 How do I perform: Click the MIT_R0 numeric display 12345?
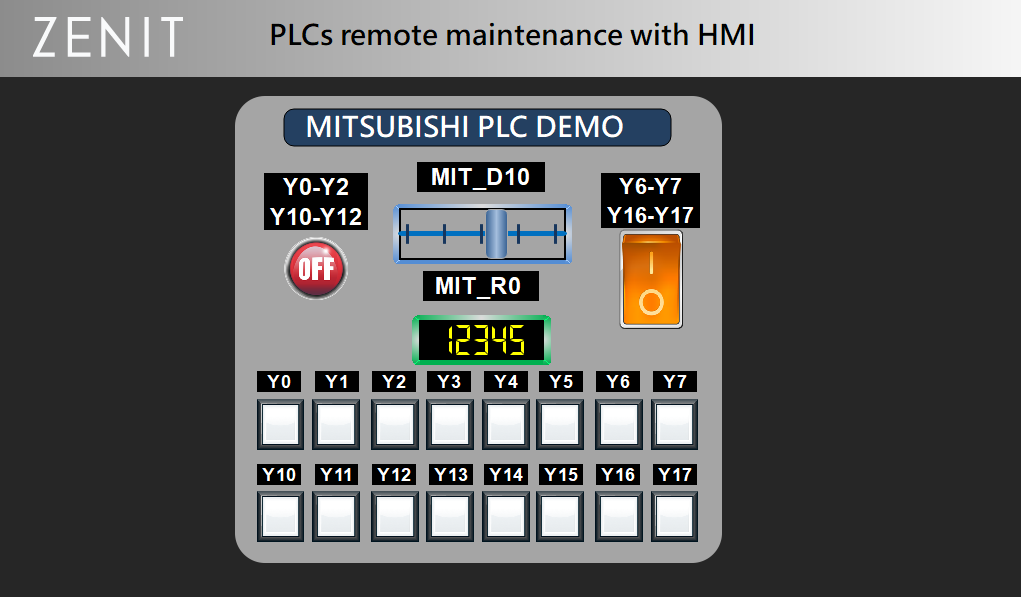482,340
